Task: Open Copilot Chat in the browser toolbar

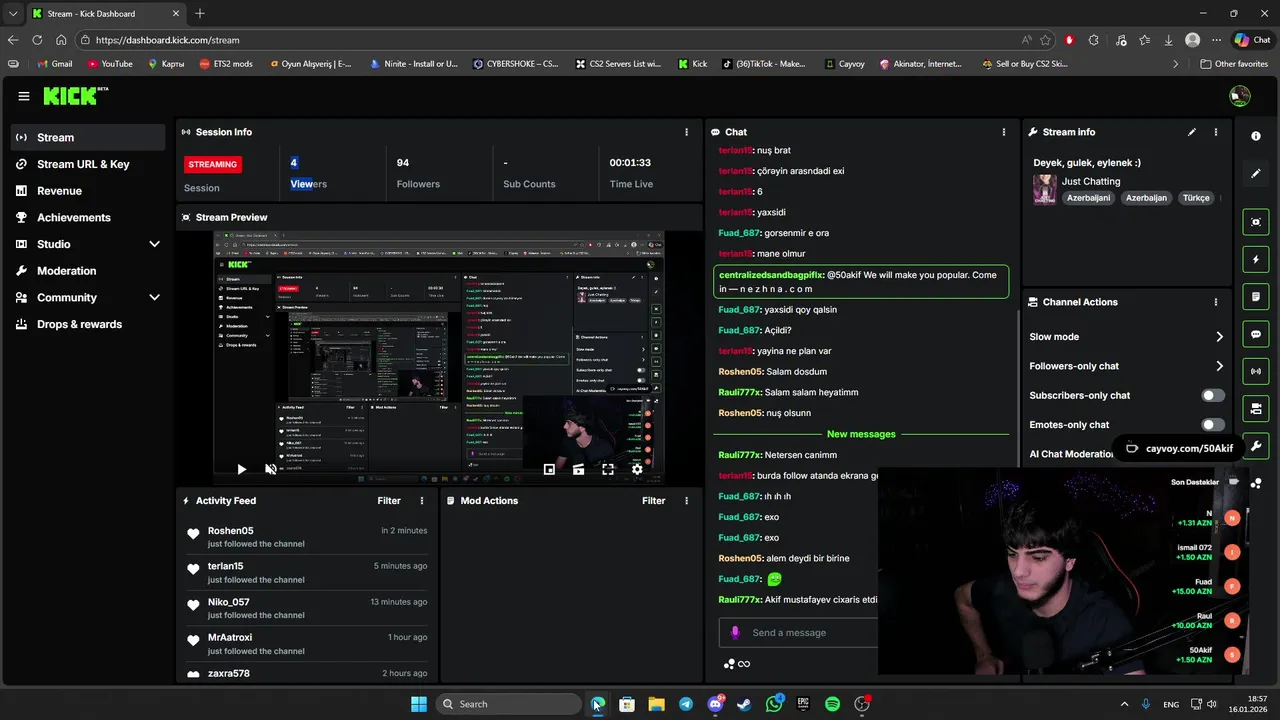Action: point(1253,40)
